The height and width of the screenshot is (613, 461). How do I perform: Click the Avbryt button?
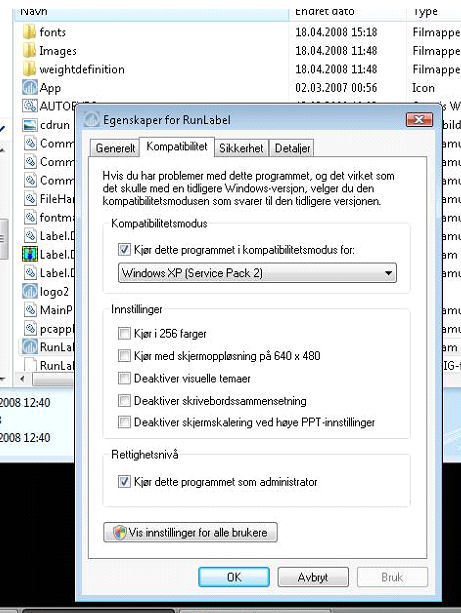pyautogui.click(x=313, y=577)
